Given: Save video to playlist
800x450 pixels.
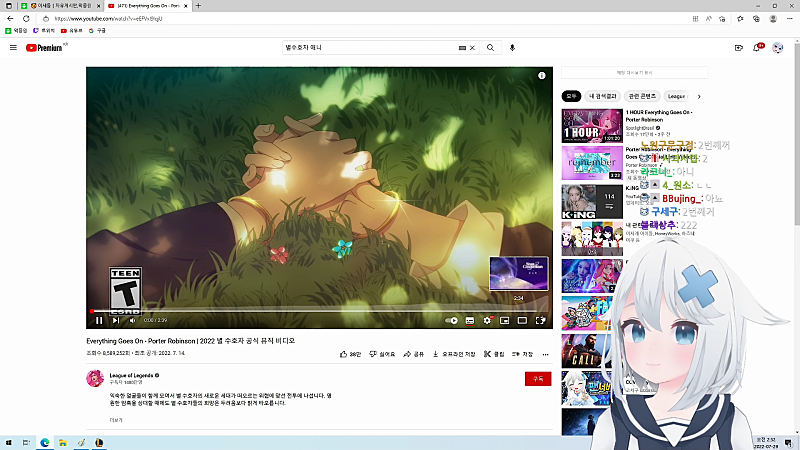Looking at the screenshot, I should pyautogui.click(x=522, y=354).
